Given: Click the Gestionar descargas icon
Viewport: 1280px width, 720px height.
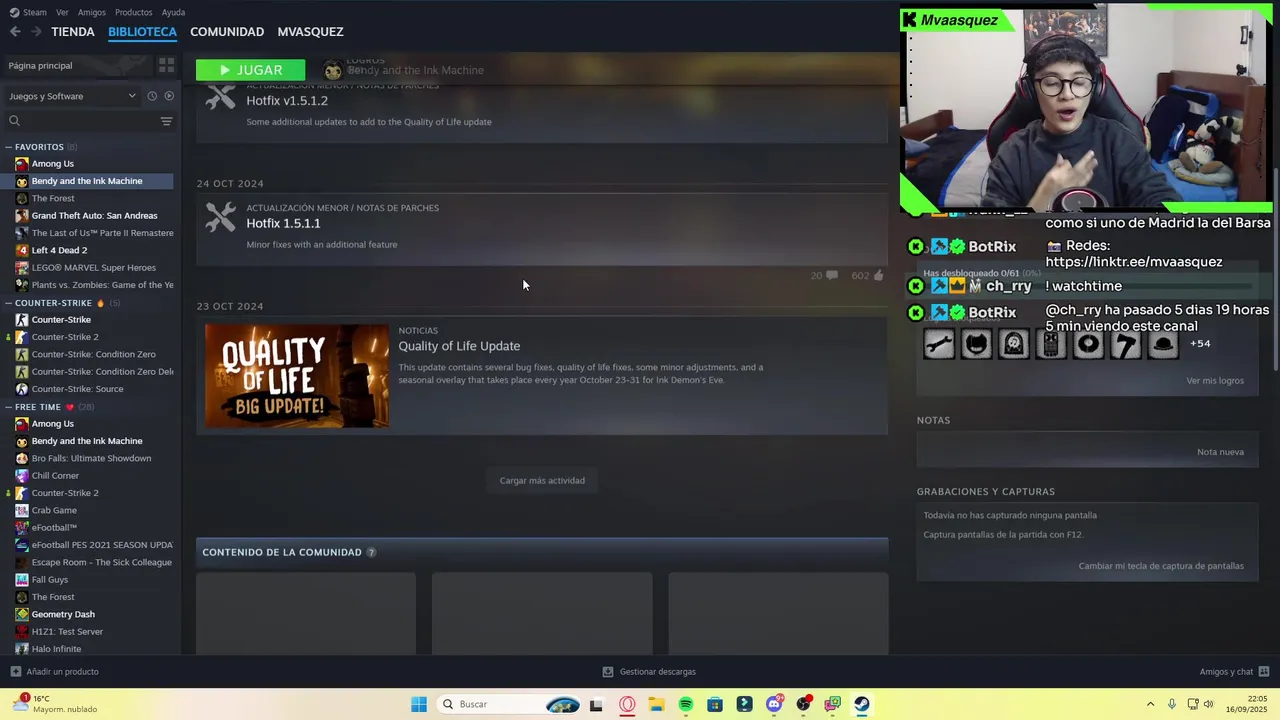Looking at the screenshot, I should [x=608, y=672].
